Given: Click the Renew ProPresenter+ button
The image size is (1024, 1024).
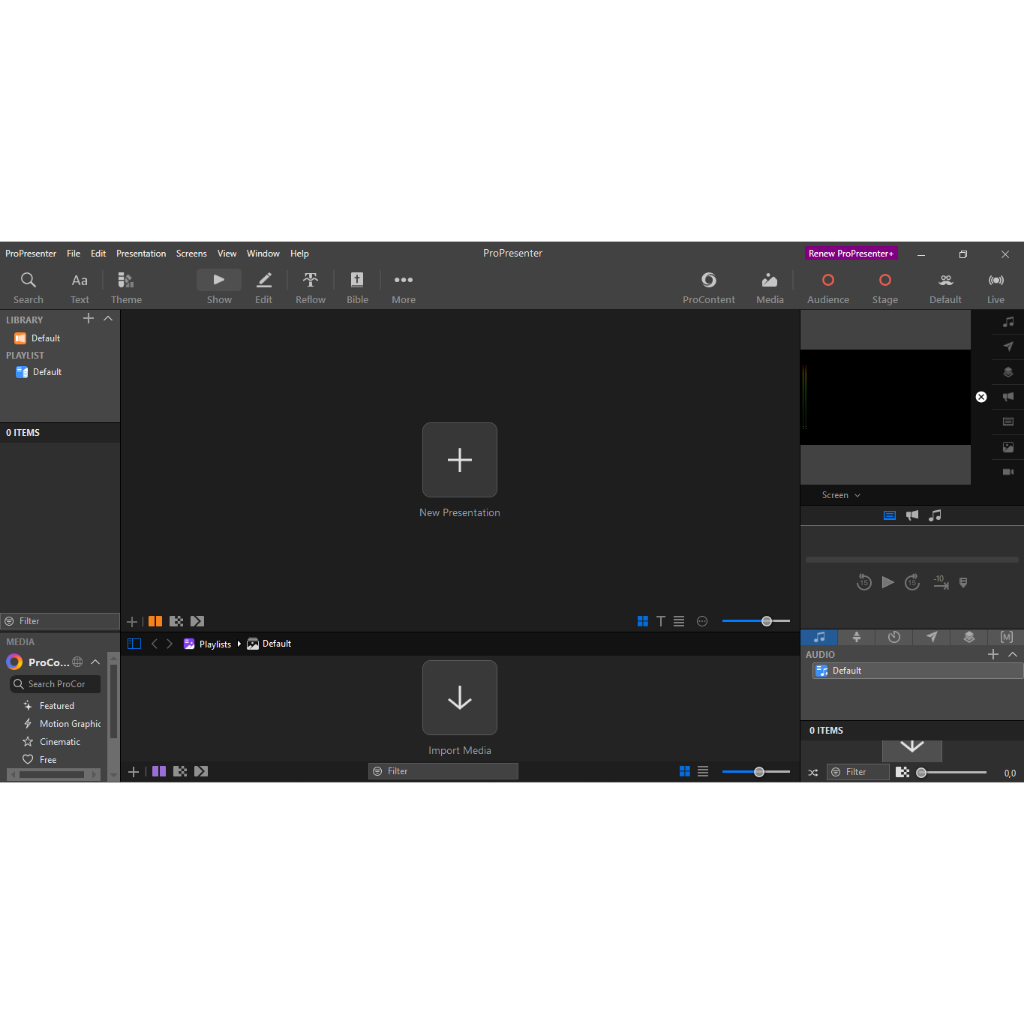Looking at the screenshot, I should coord(851,253).
